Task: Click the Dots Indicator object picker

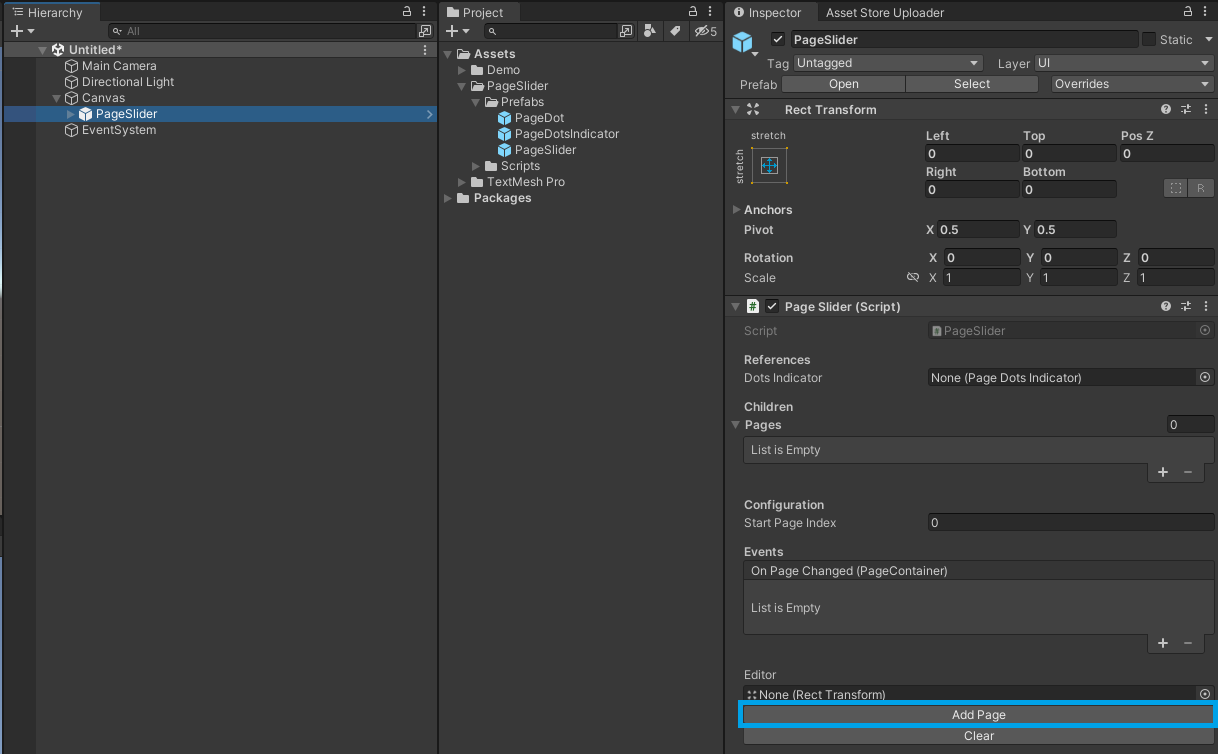Action: (1205, 378)
